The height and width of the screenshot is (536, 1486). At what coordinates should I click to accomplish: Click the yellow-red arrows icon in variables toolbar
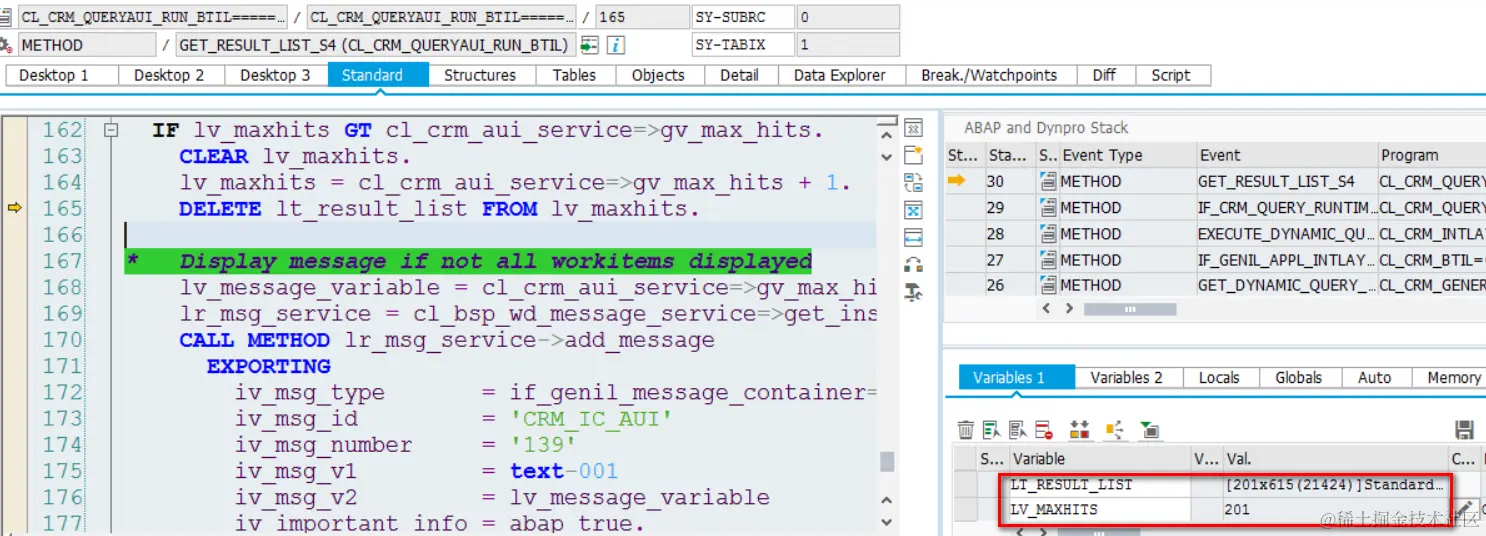click(1079, 430)
